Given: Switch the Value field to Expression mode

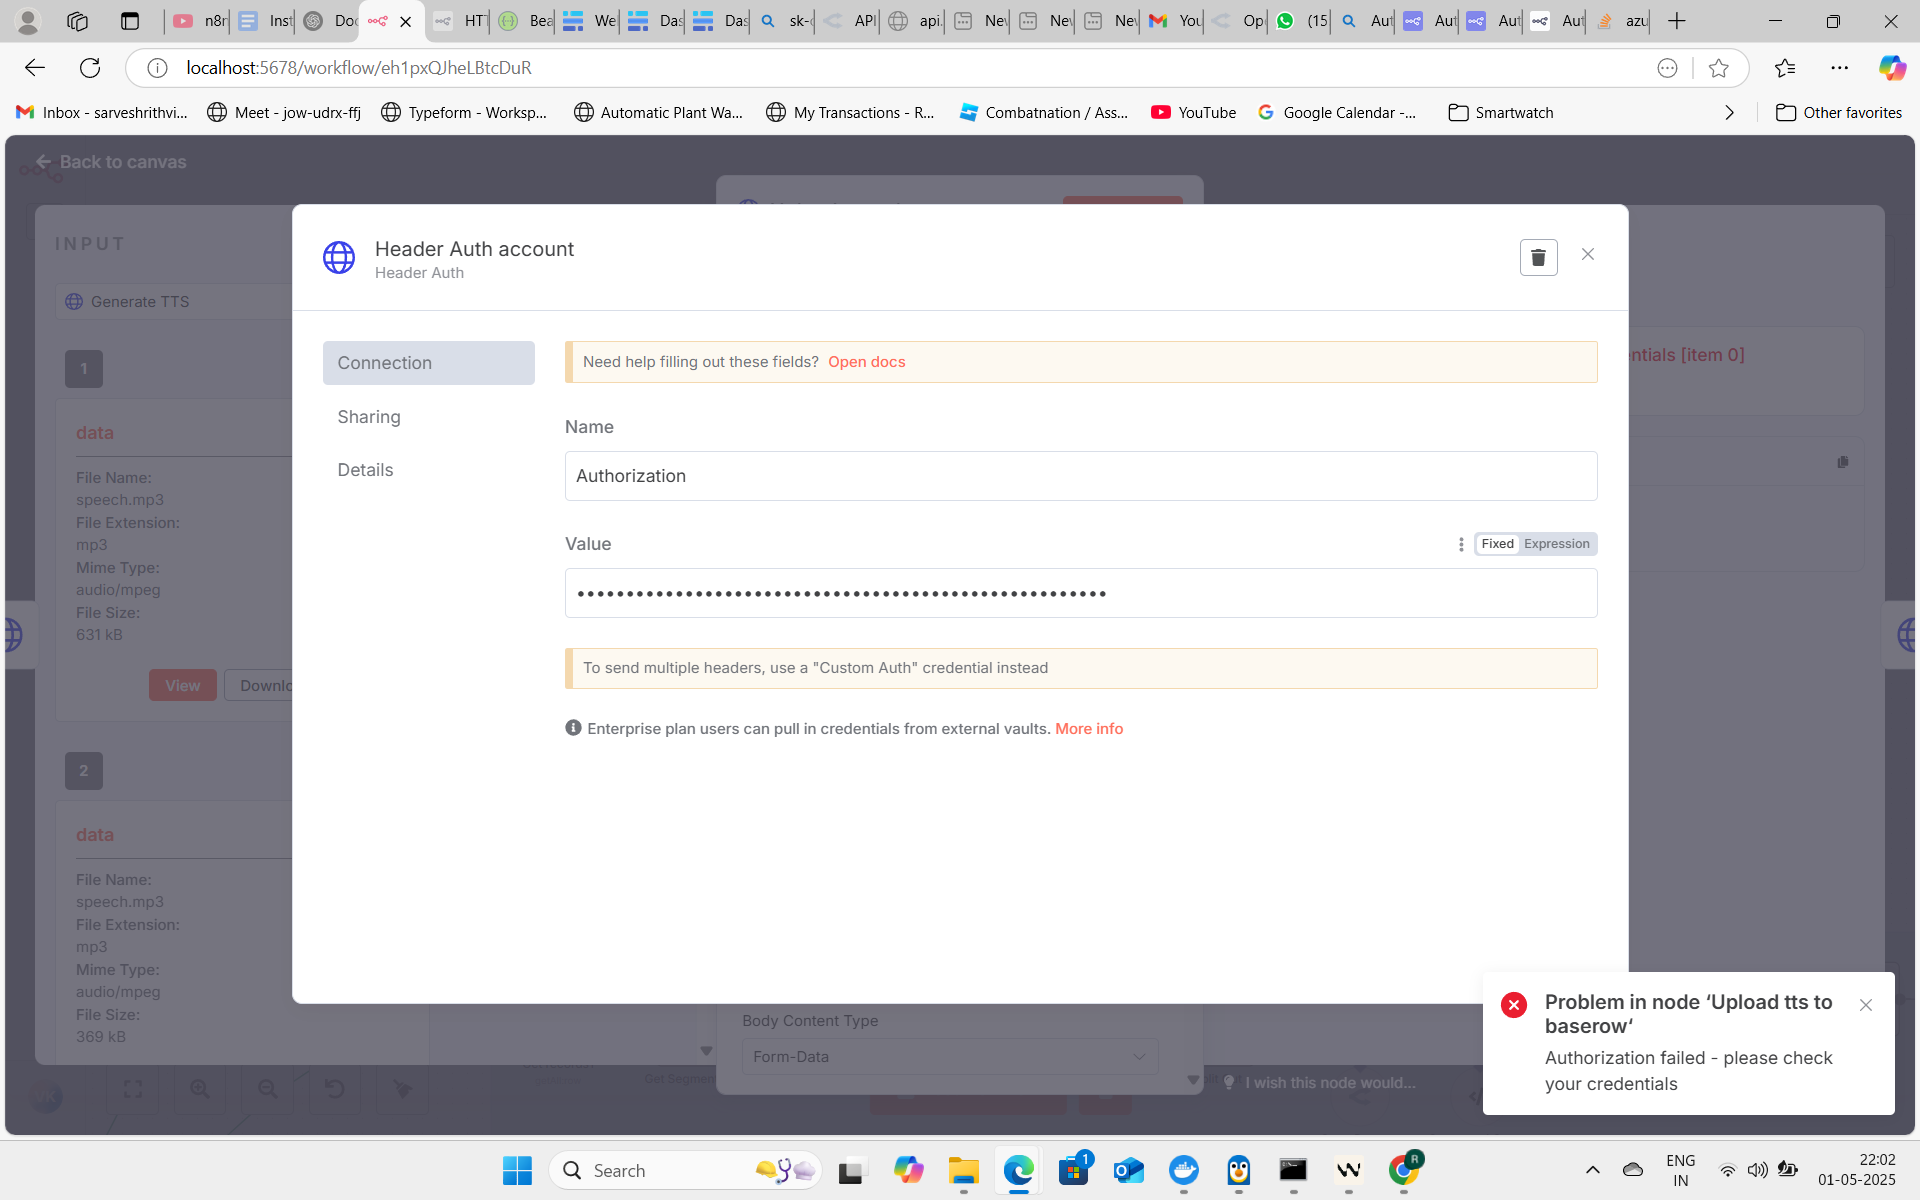Looking at the screenshot, I should pyautogui.click(x=1555, y=543).
